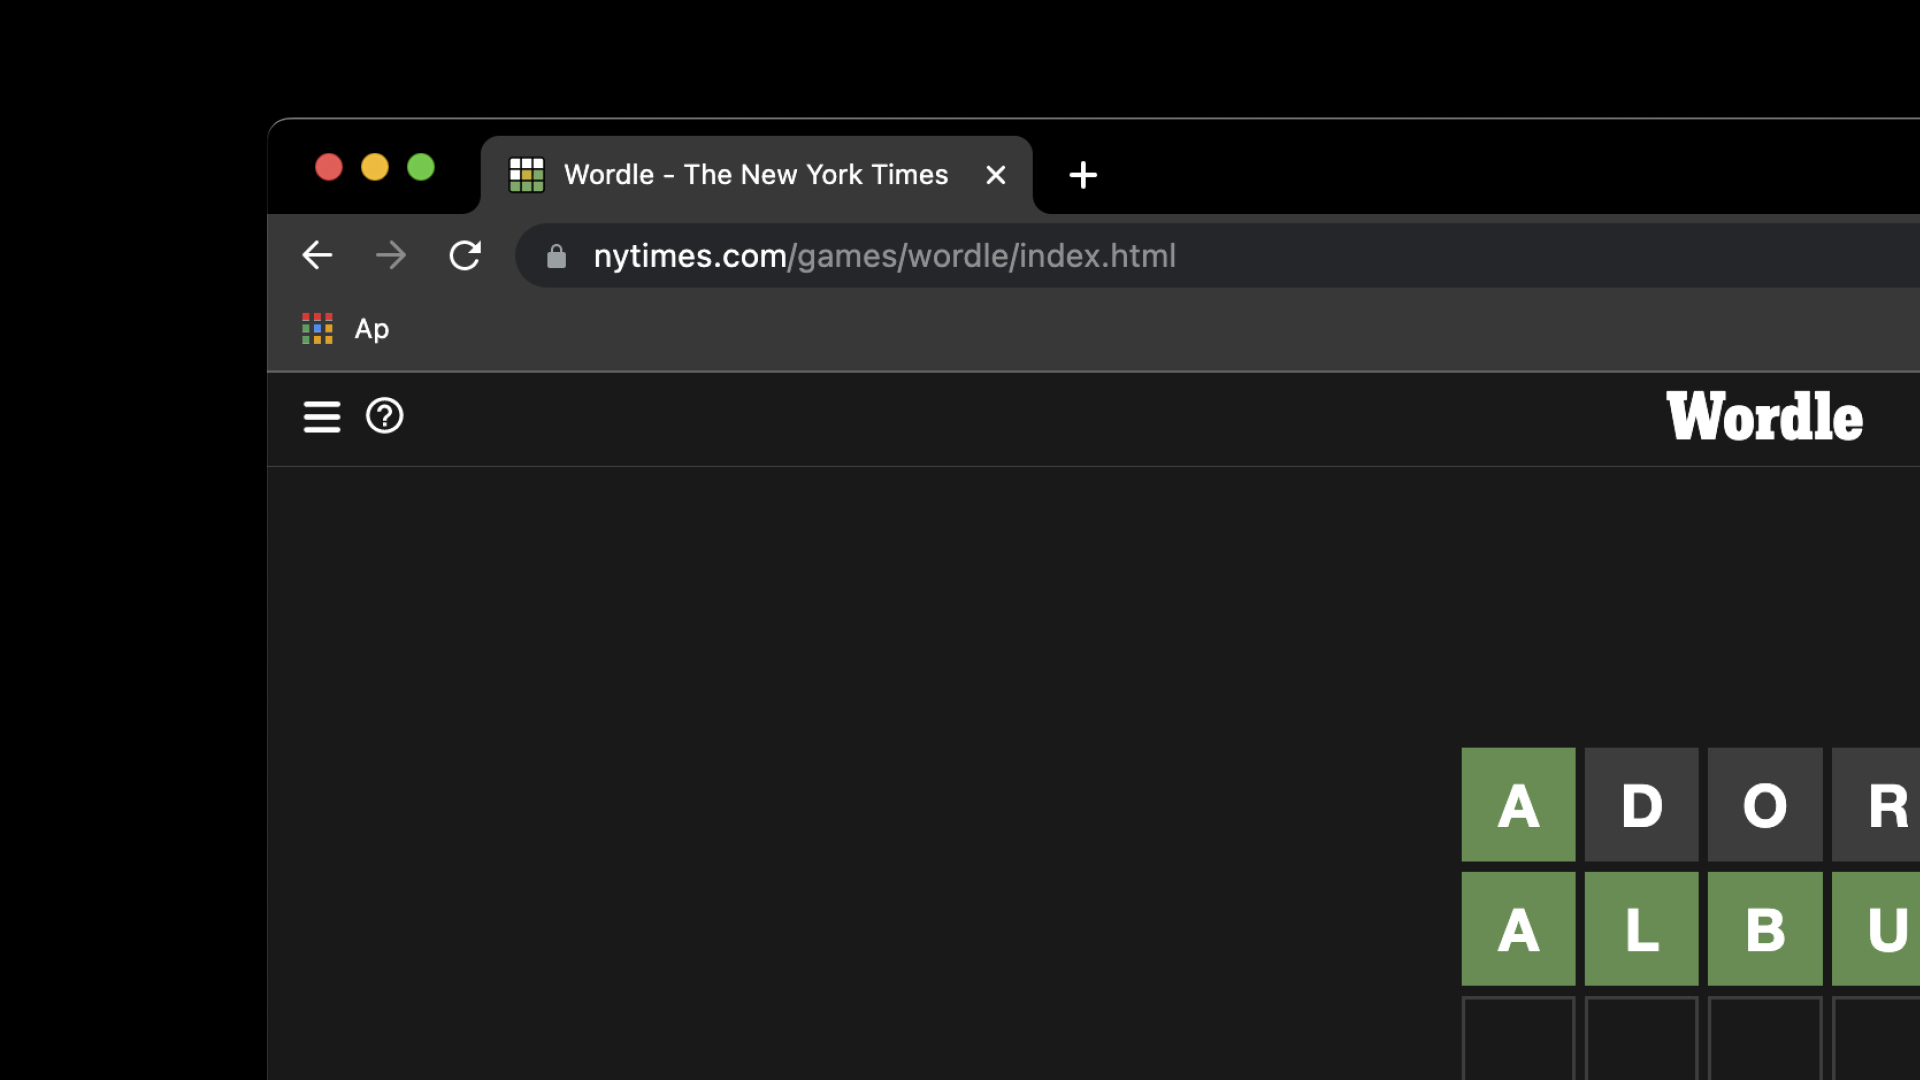Click the green A tile in first row
This screenshot has width=1920, height=1080.
click(x=1518, y=805)
